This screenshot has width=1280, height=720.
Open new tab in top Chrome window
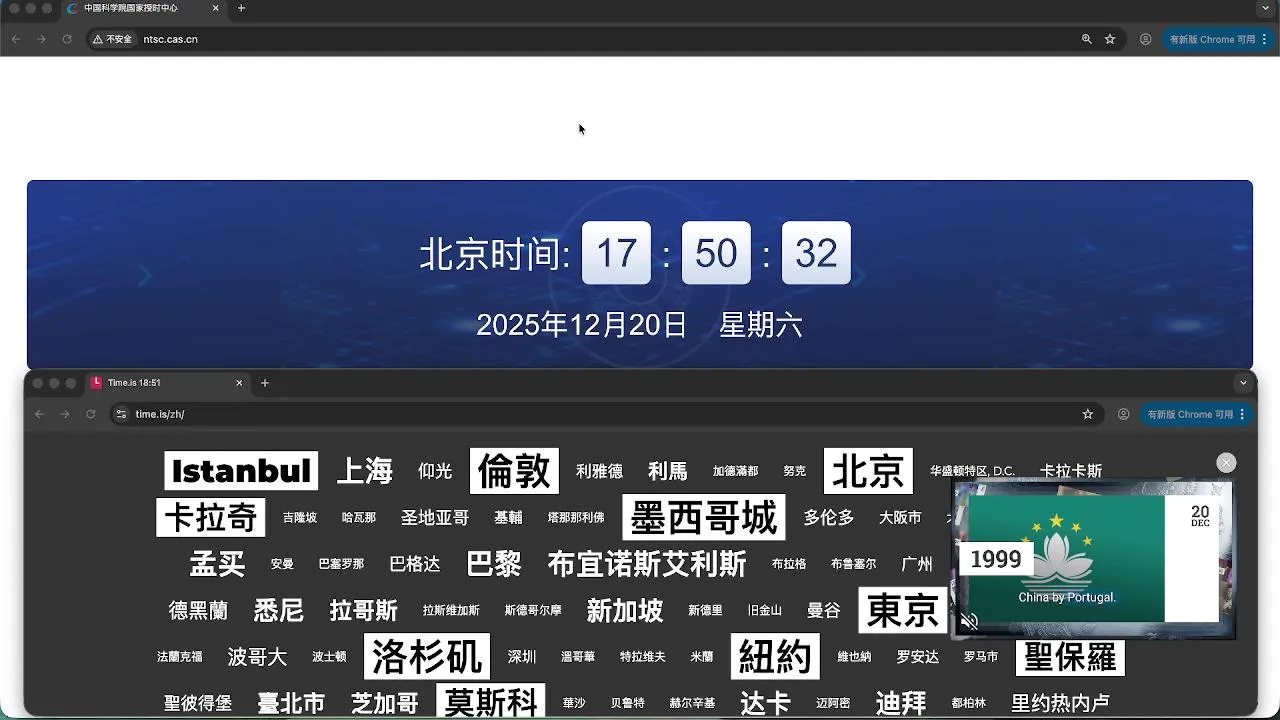click(x=241, y=8)
